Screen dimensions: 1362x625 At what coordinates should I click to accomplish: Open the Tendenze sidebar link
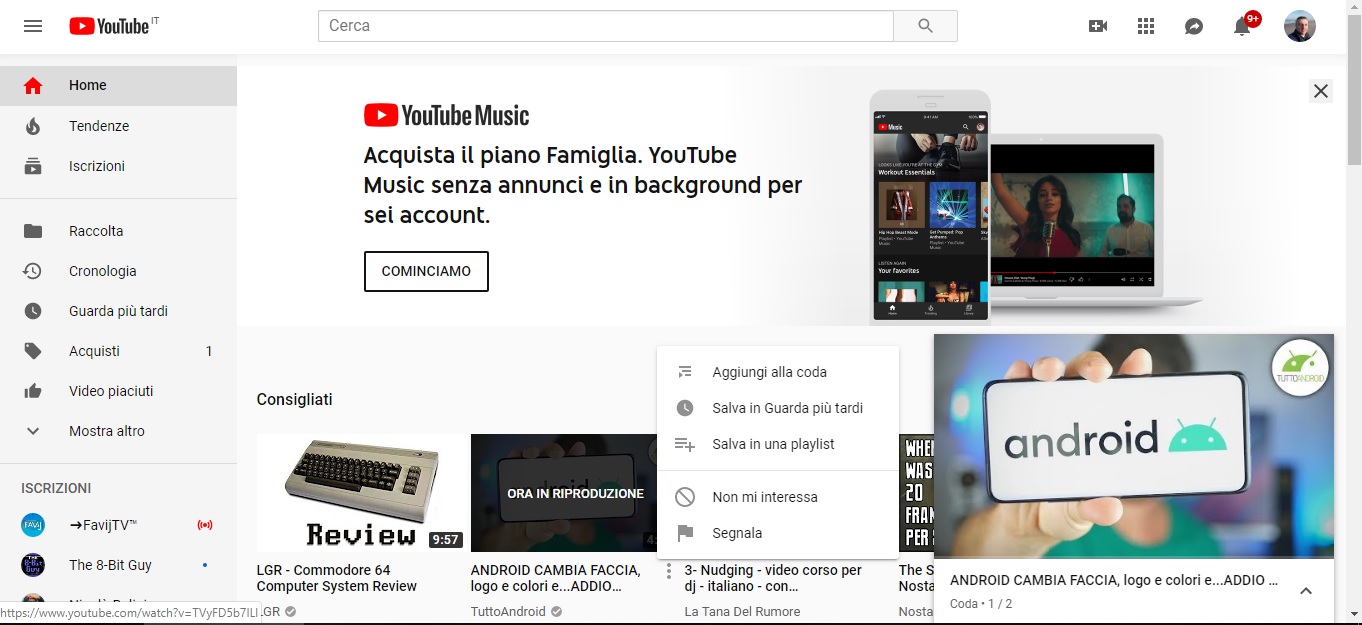coord(118,126)
